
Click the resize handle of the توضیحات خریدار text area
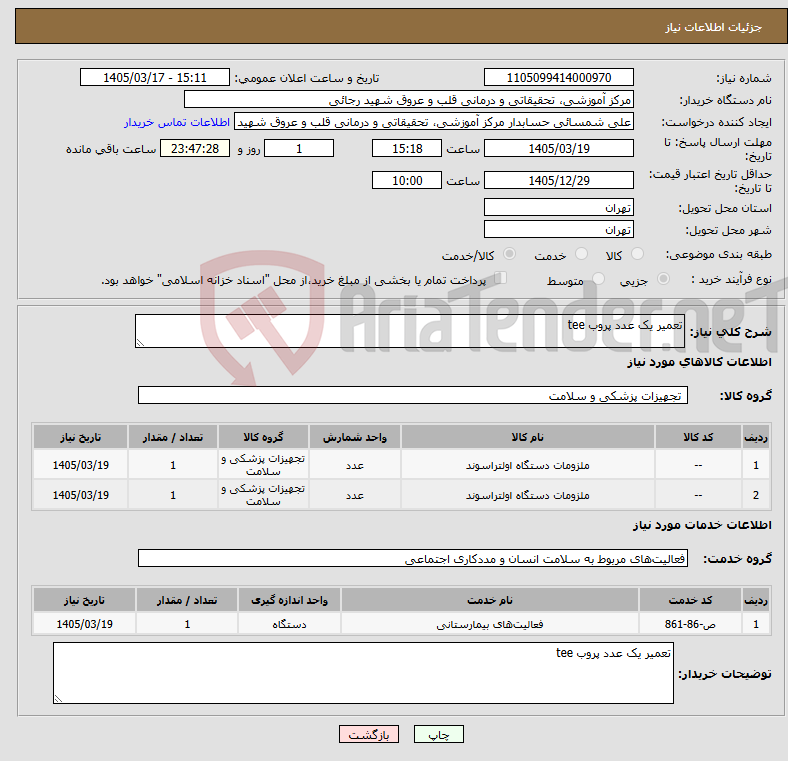coord(58,698)
